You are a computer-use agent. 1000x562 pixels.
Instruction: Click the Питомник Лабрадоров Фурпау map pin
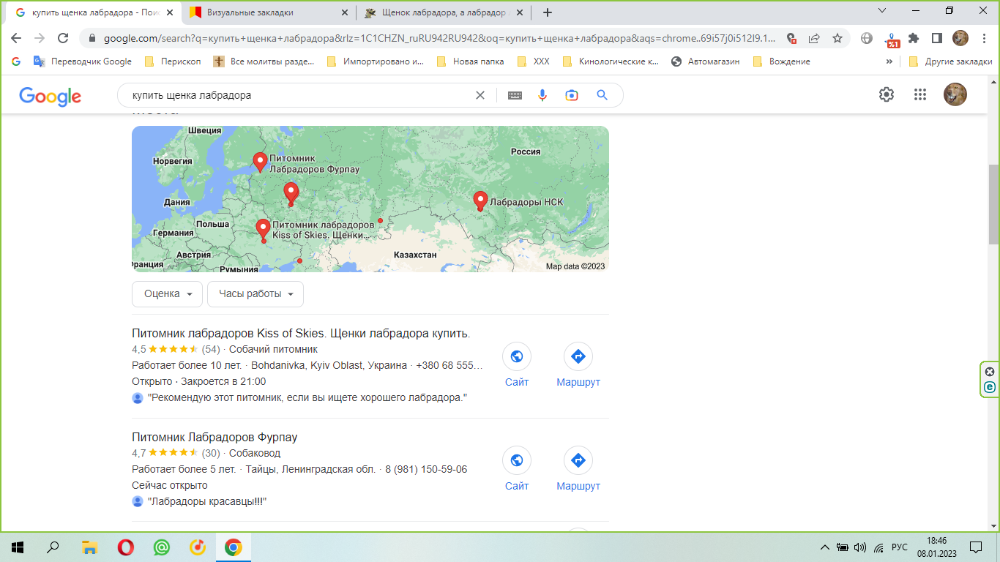[260, 162]
